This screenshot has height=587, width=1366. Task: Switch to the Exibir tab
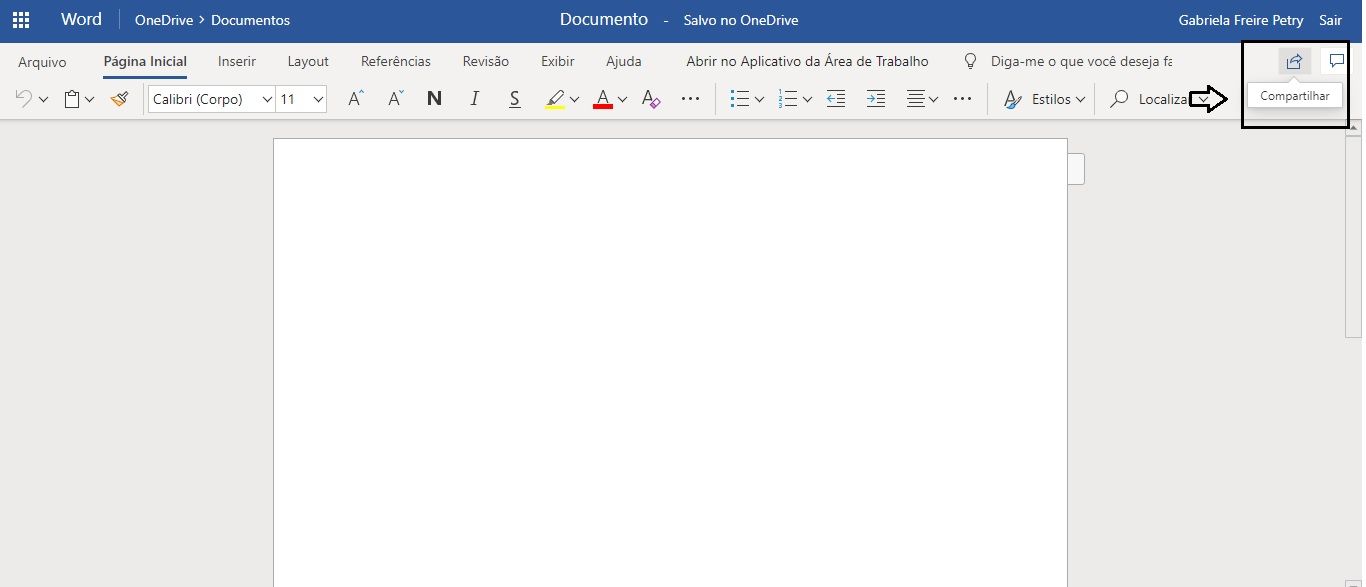click(558, 62)
